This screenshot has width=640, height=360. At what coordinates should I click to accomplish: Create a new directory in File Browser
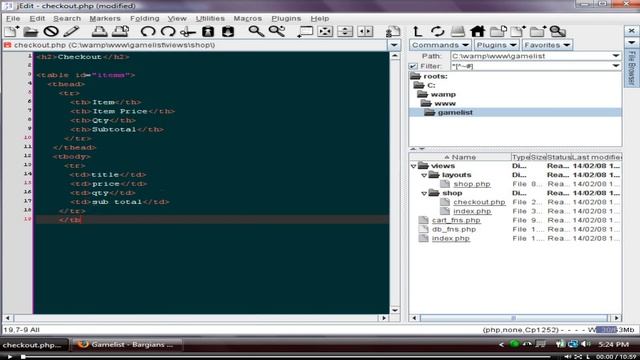538,31
